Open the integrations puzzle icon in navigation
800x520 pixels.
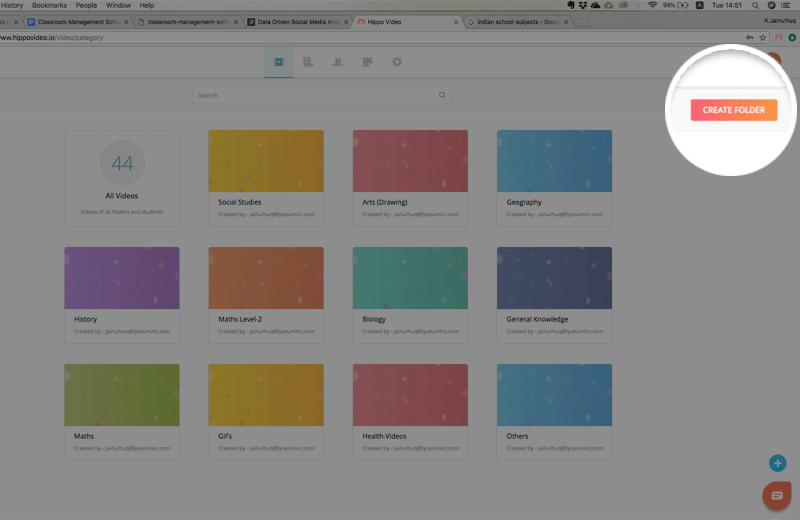[367, 62]
